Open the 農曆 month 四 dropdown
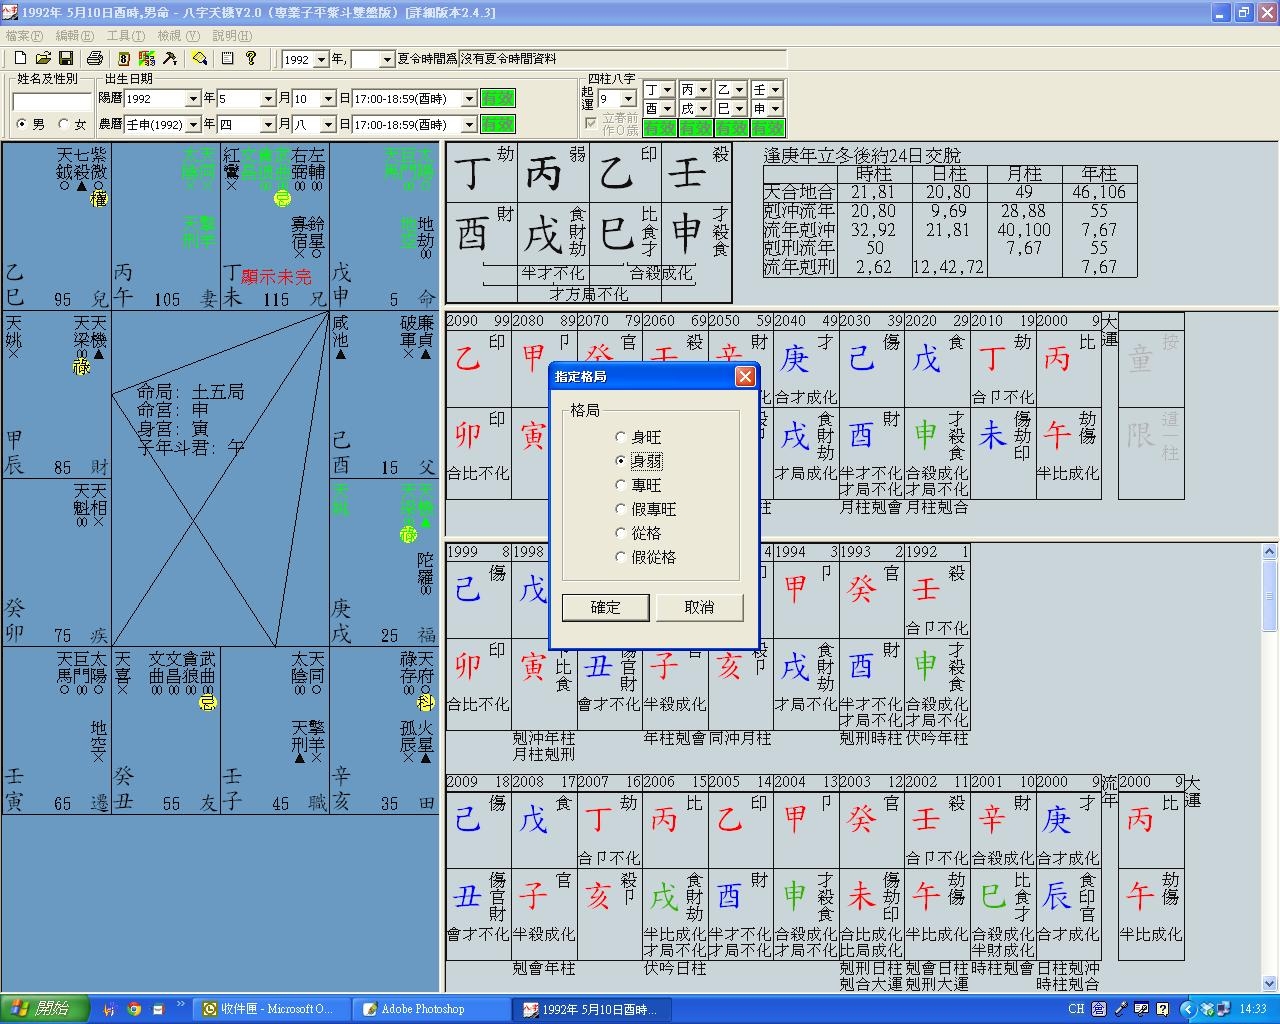The width and height of the screenshot is (1280, 1024). pyautogui.click(x=267, y=125)
